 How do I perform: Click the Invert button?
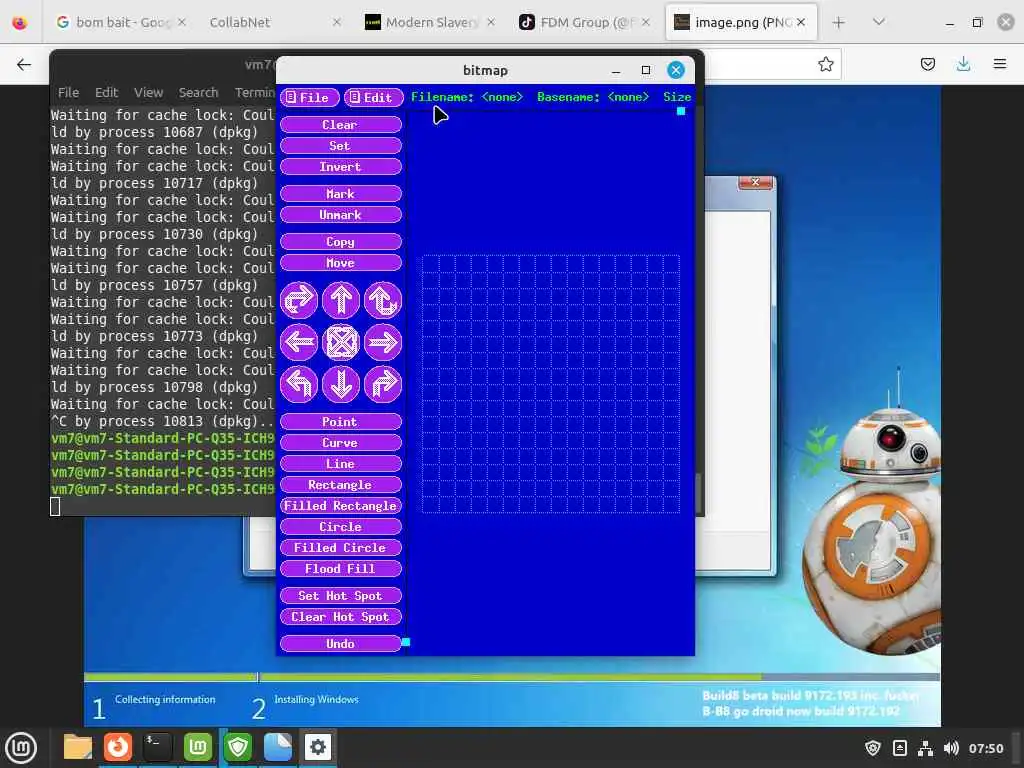click(x=340, y=167)
